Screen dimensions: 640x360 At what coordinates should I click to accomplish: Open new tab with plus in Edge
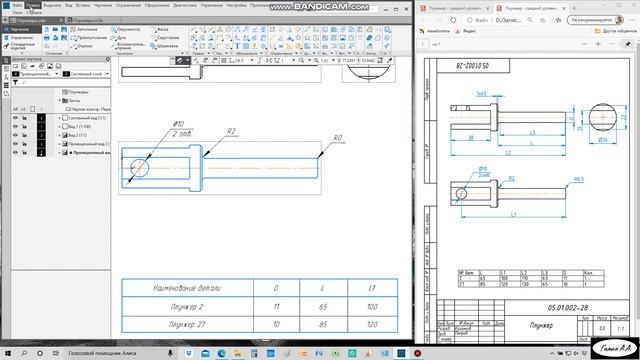tap(575, 8)
